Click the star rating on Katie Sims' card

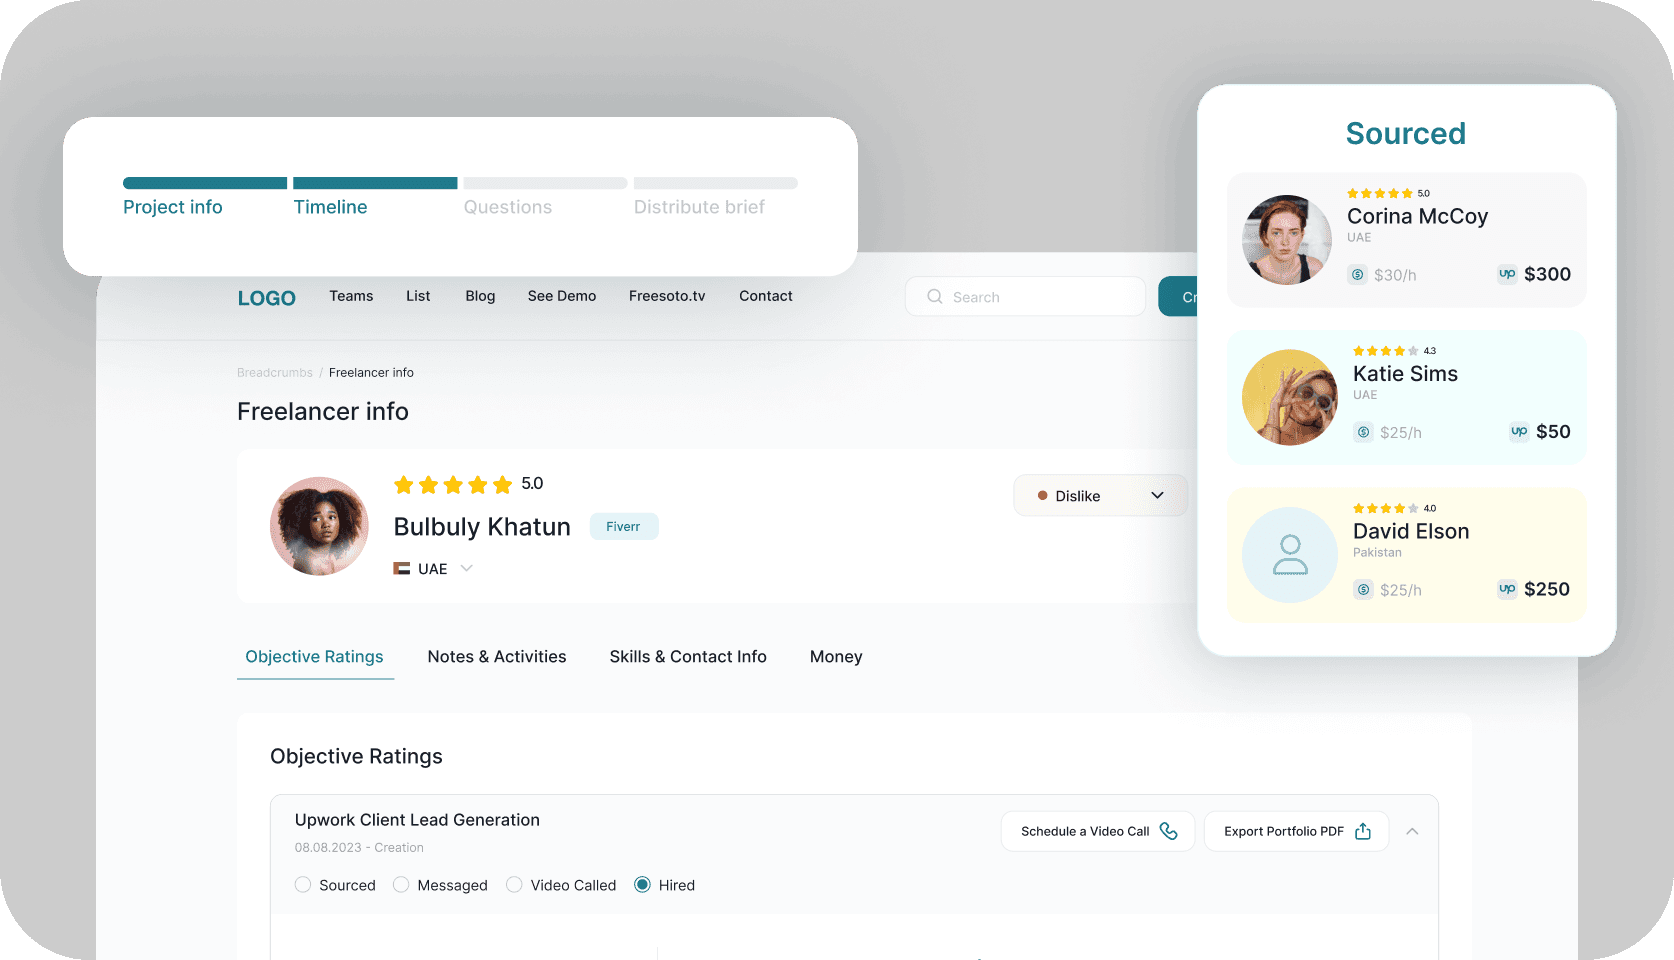1386,351
